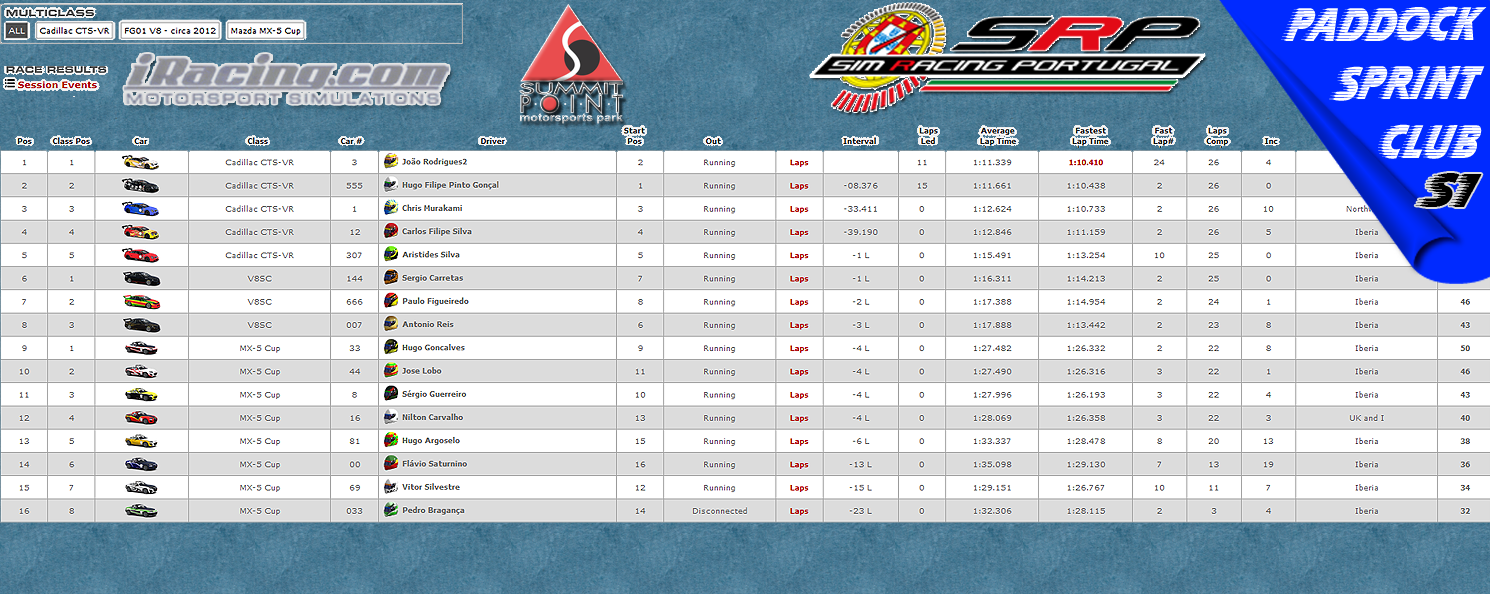The height and width of the screenshot is (594, 1490).
Task: Open Laps link for Jose Lobo
Action: (x=799, y=372)
